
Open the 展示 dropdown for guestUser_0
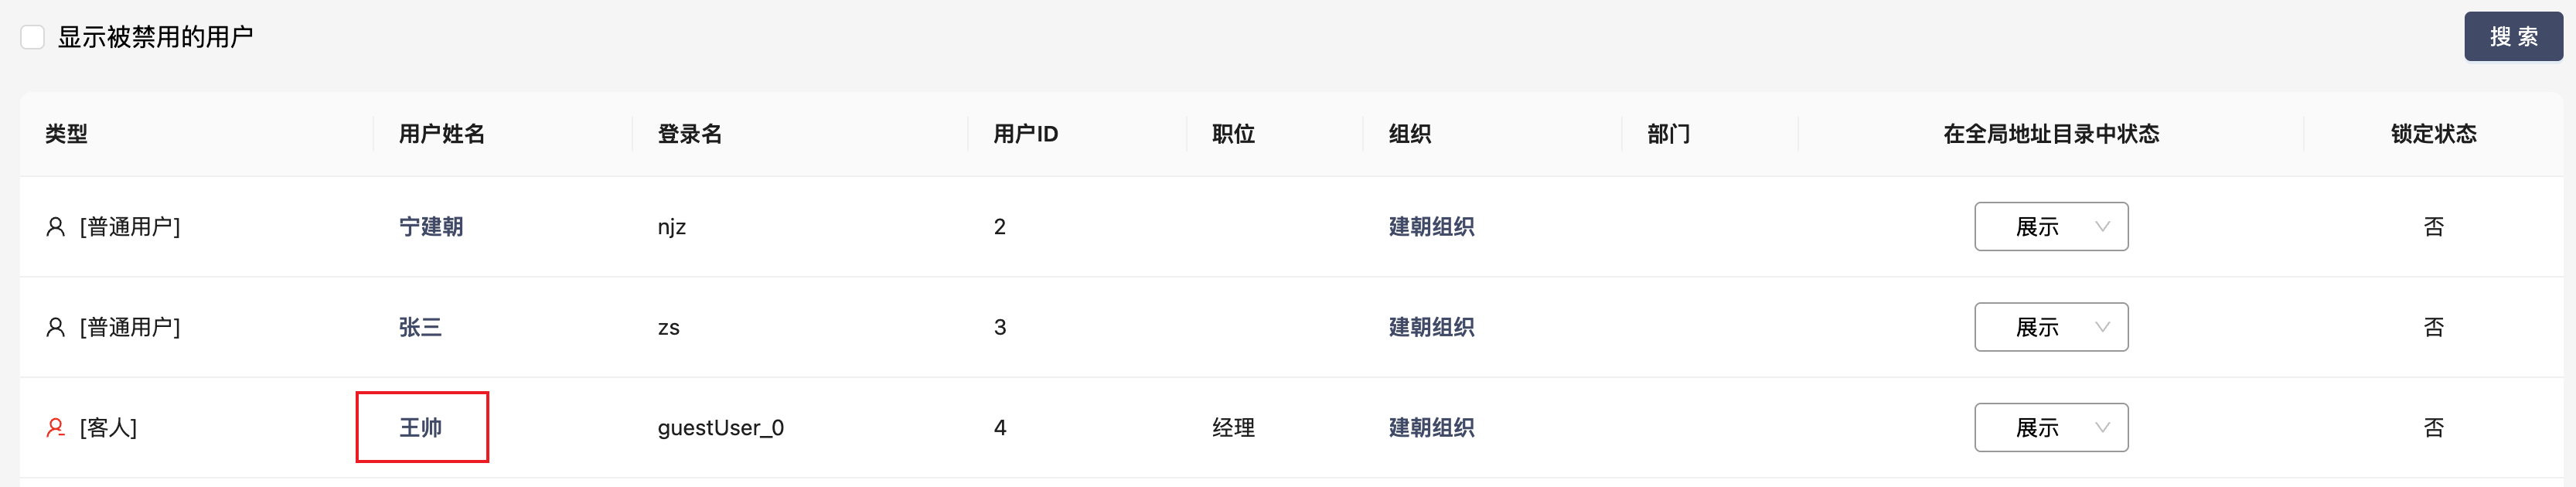(2050, 428)
